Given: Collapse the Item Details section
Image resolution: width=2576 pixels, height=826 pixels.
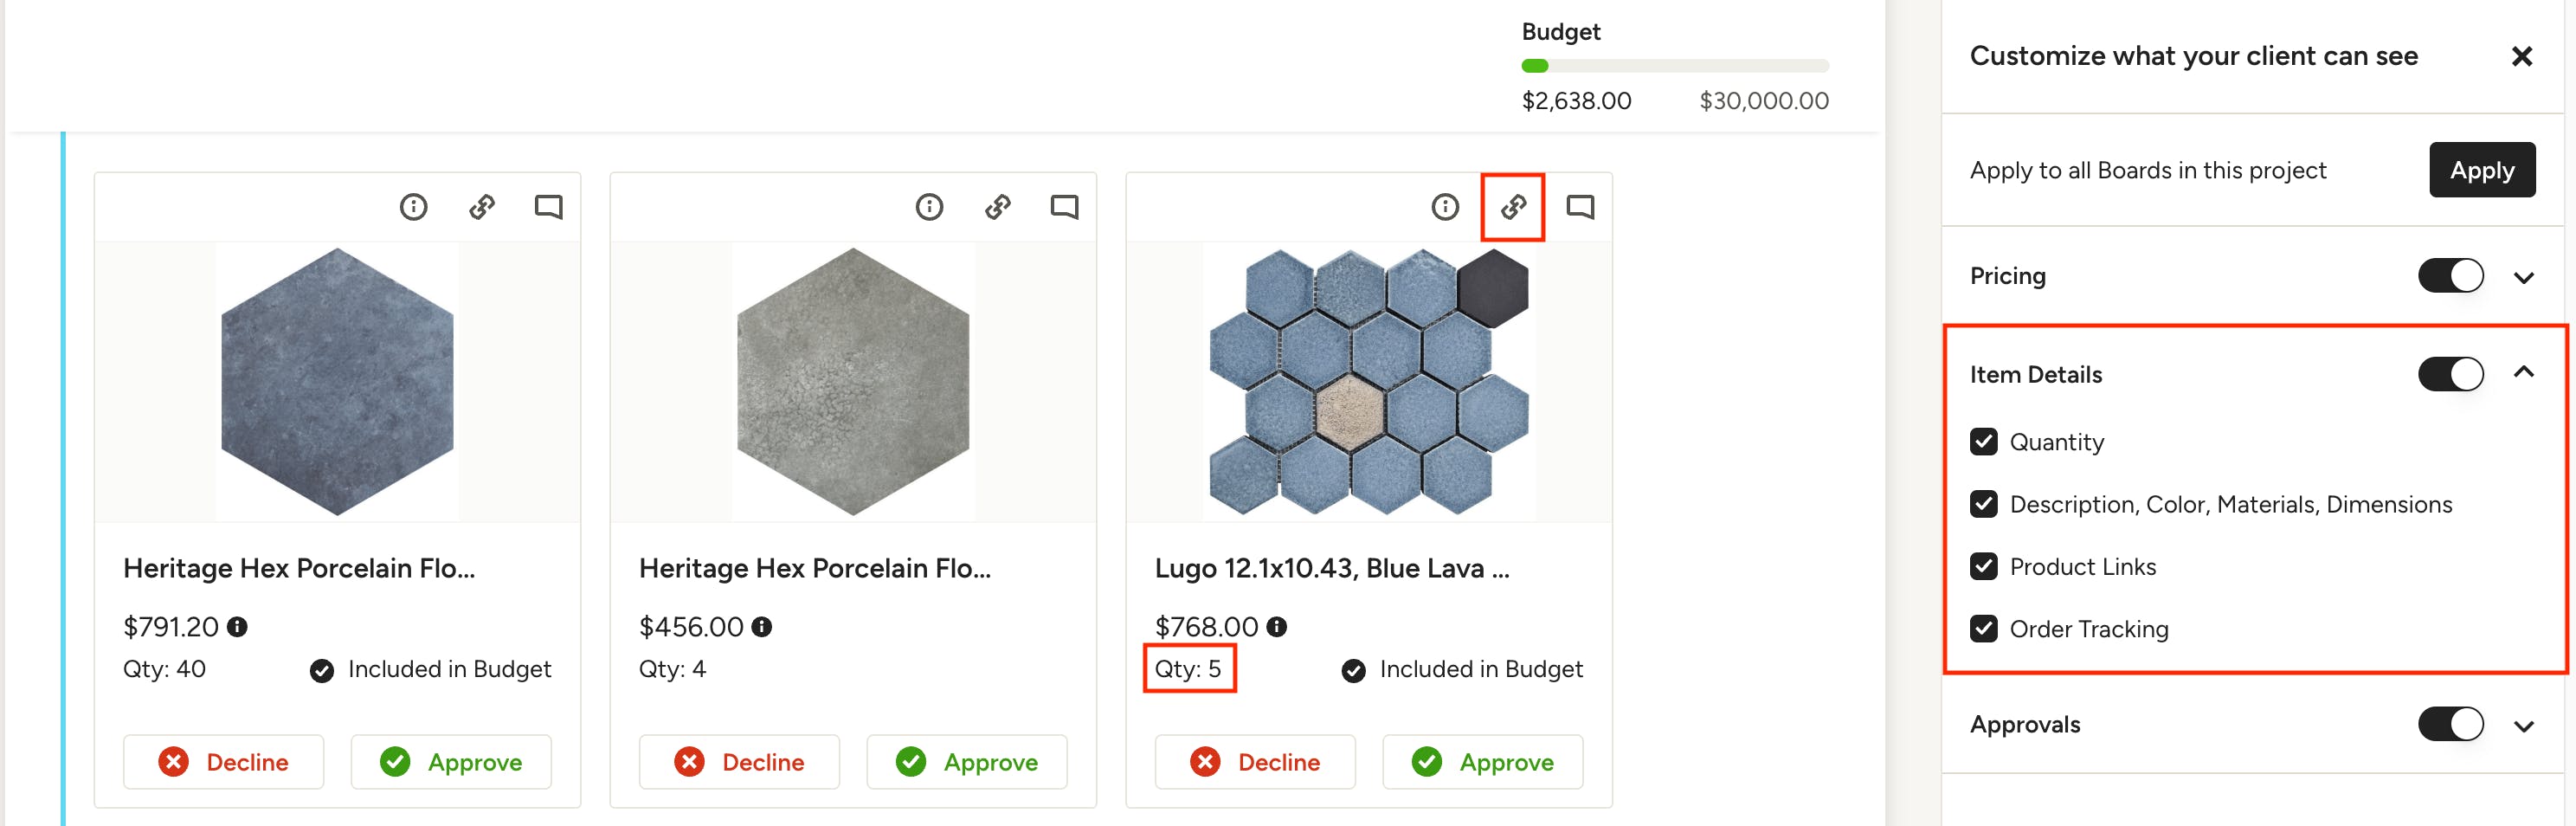Looking at the screenshot, I should point(2524,373).
